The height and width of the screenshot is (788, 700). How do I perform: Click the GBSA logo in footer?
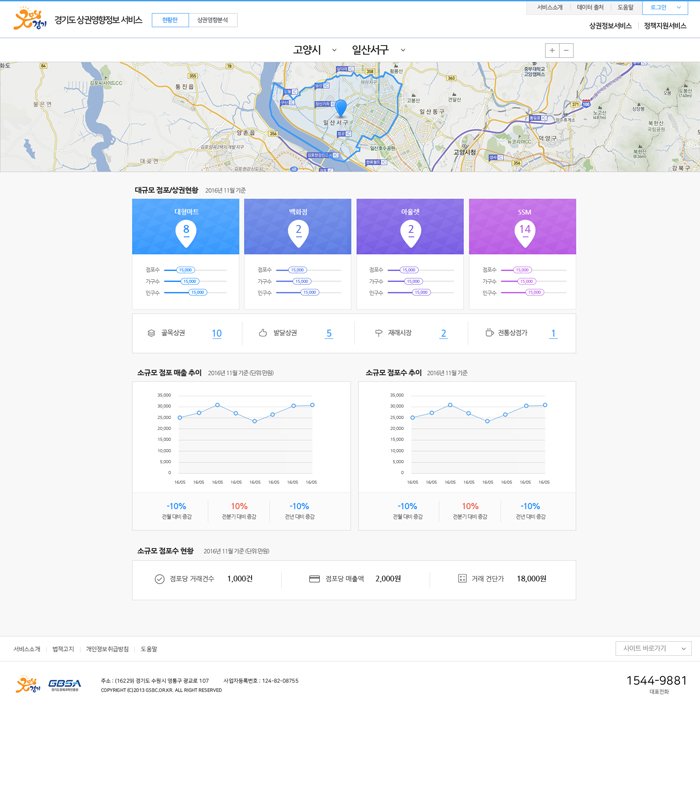65,685
